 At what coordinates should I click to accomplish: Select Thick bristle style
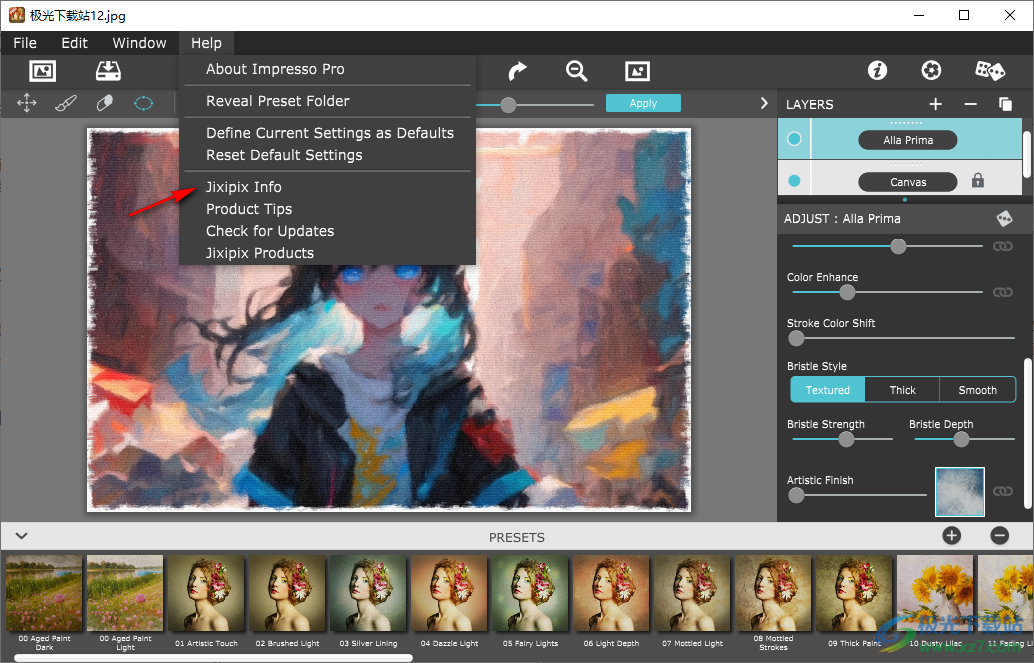point(902,390)
